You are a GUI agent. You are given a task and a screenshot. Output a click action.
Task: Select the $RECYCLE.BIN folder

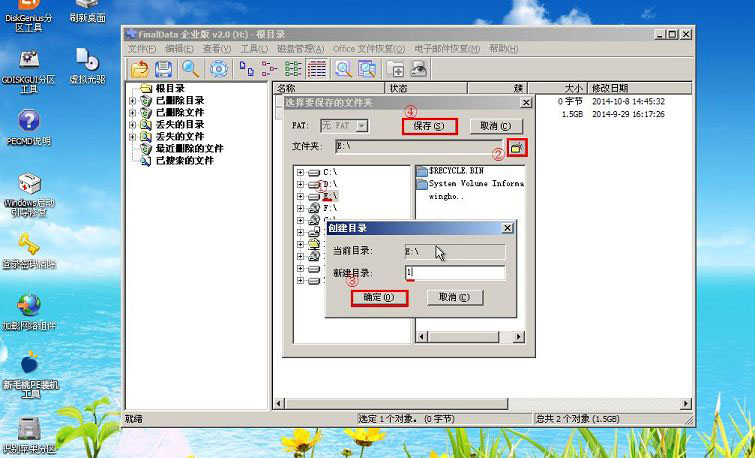point(450,171)
